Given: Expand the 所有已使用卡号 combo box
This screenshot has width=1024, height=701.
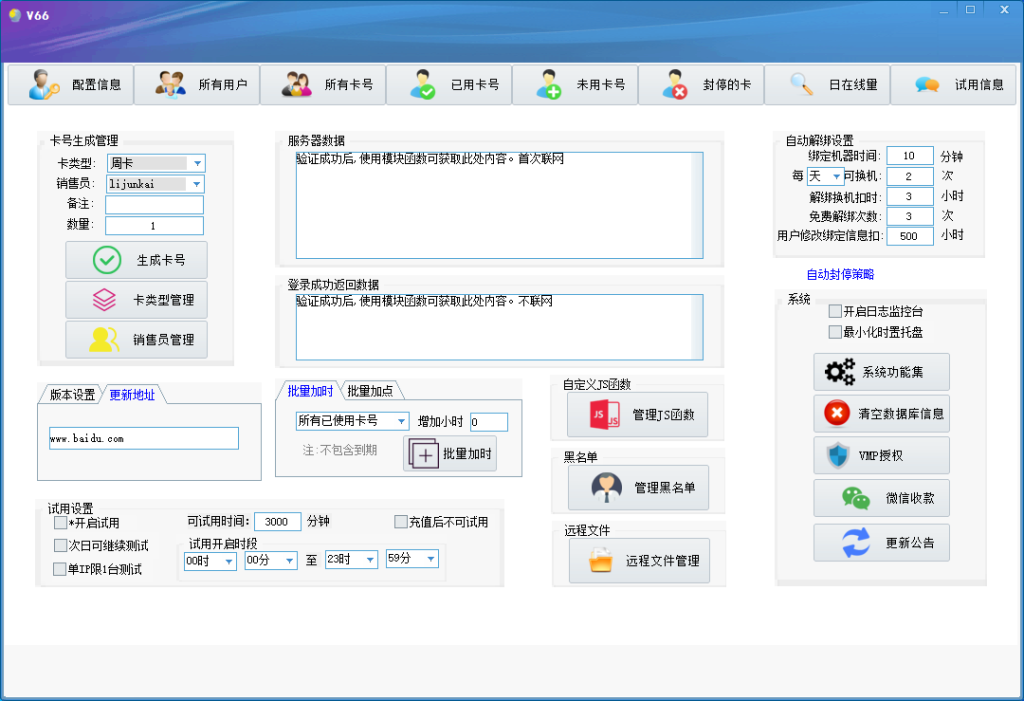Looking at the screenshot, I should click(x=352, y=421).
